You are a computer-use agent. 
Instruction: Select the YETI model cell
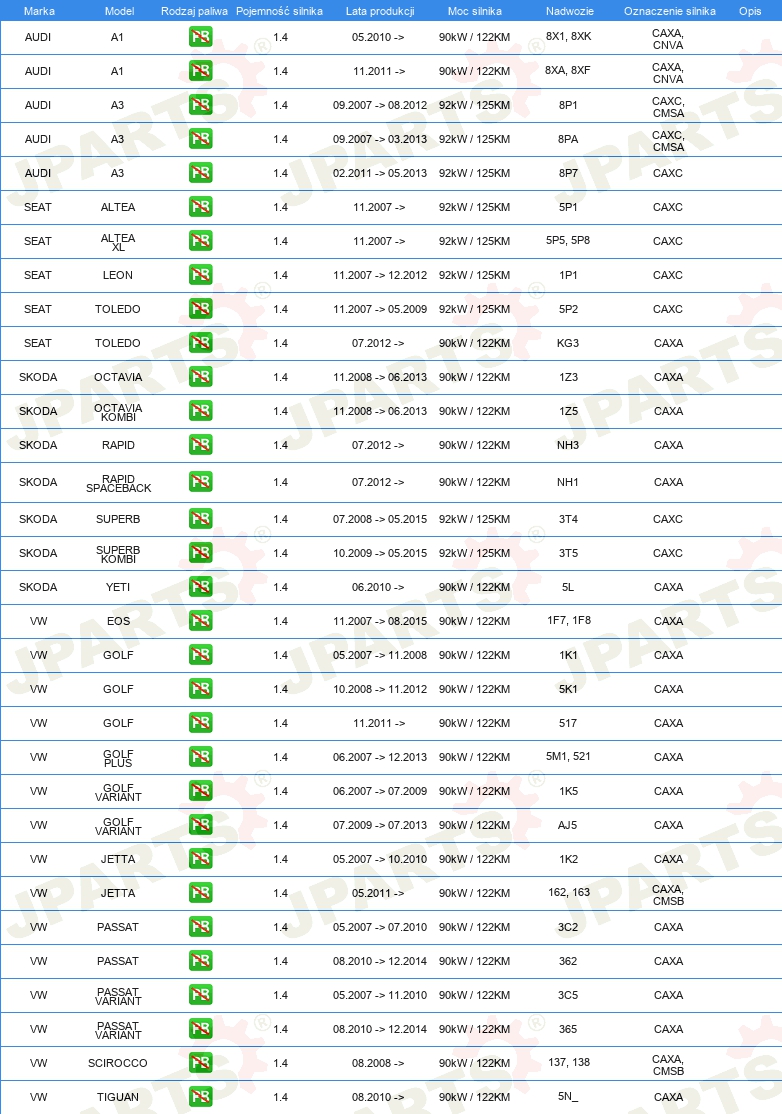tap(118, 587)
